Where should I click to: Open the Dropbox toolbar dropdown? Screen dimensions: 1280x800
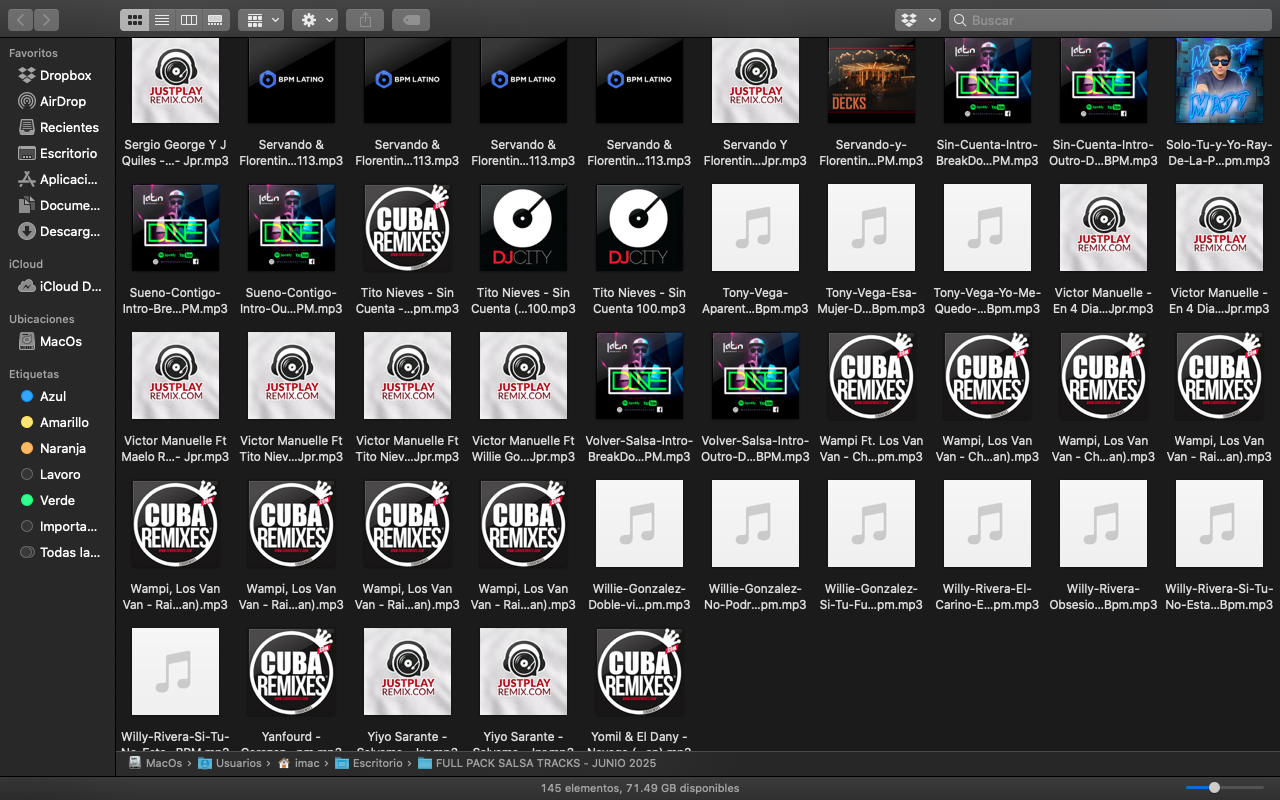917,20
